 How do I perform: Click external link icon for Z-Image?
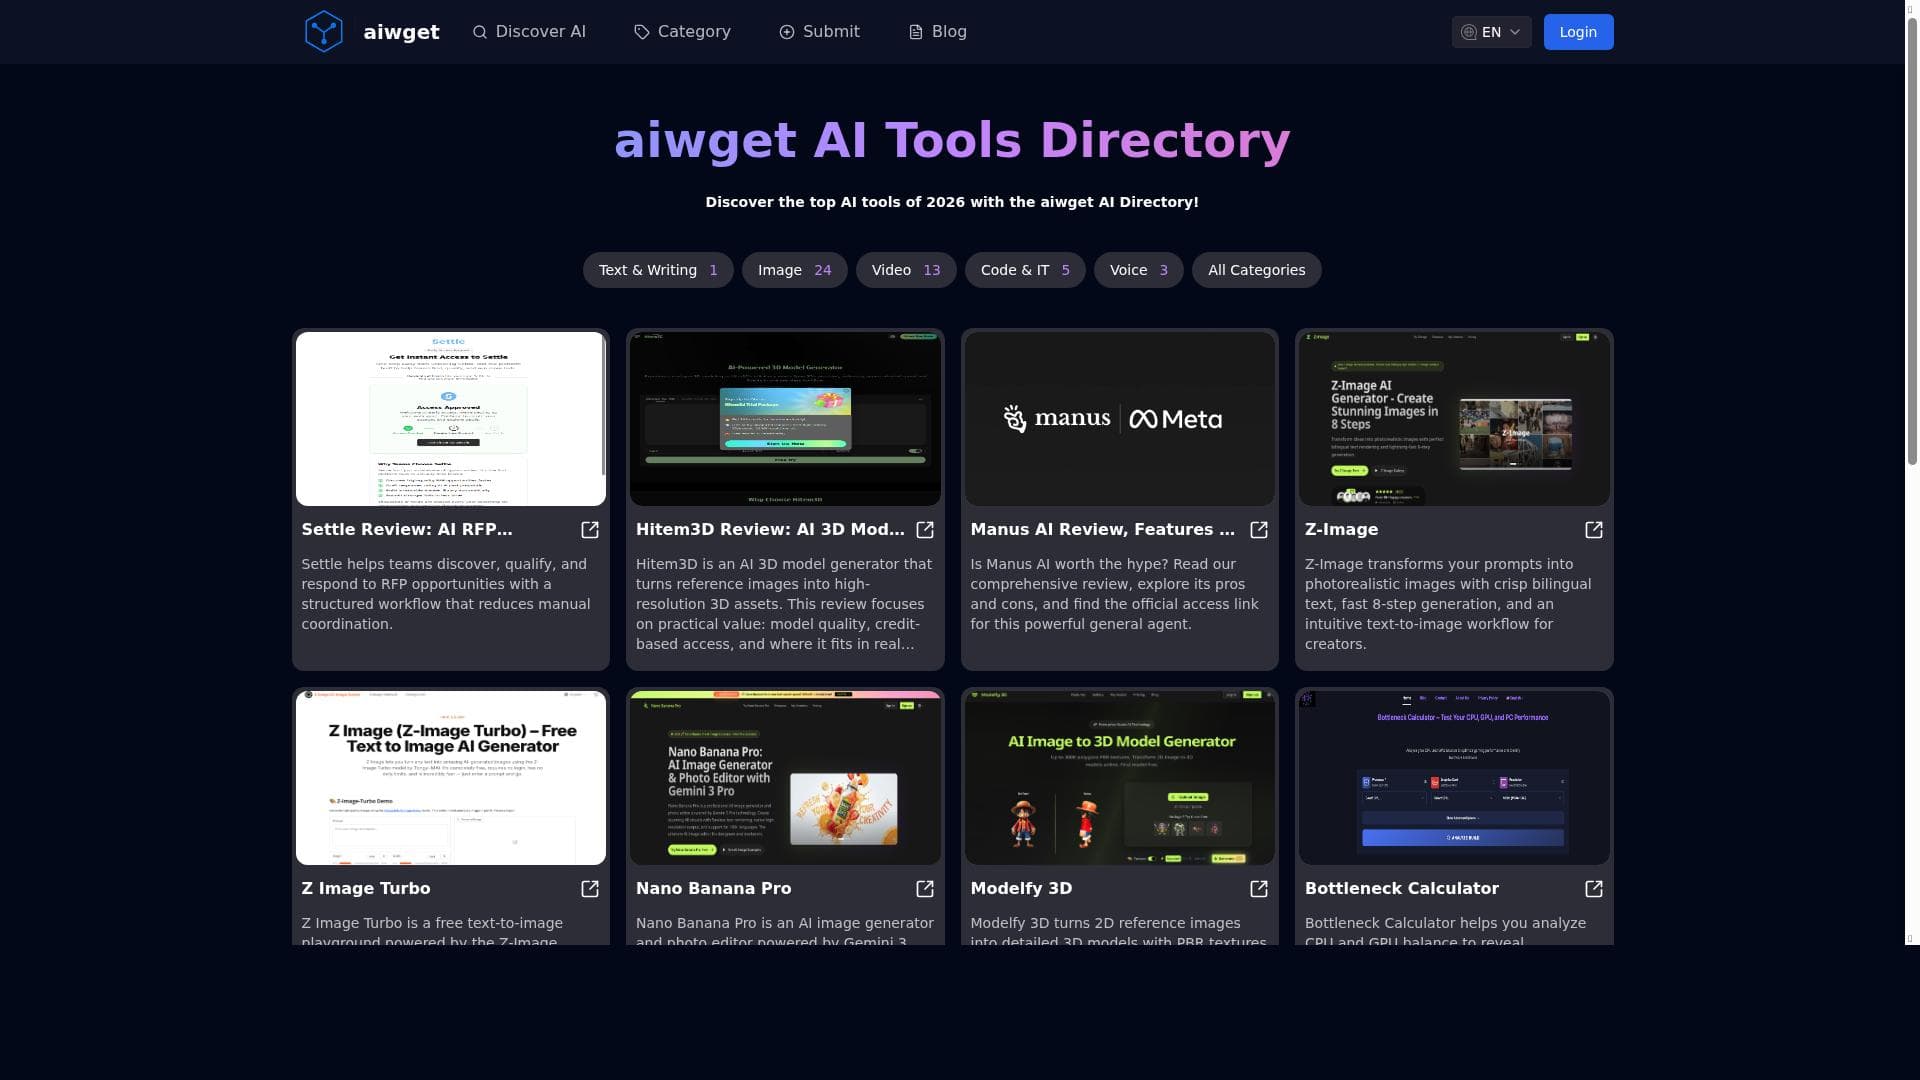coord(1594,530)
